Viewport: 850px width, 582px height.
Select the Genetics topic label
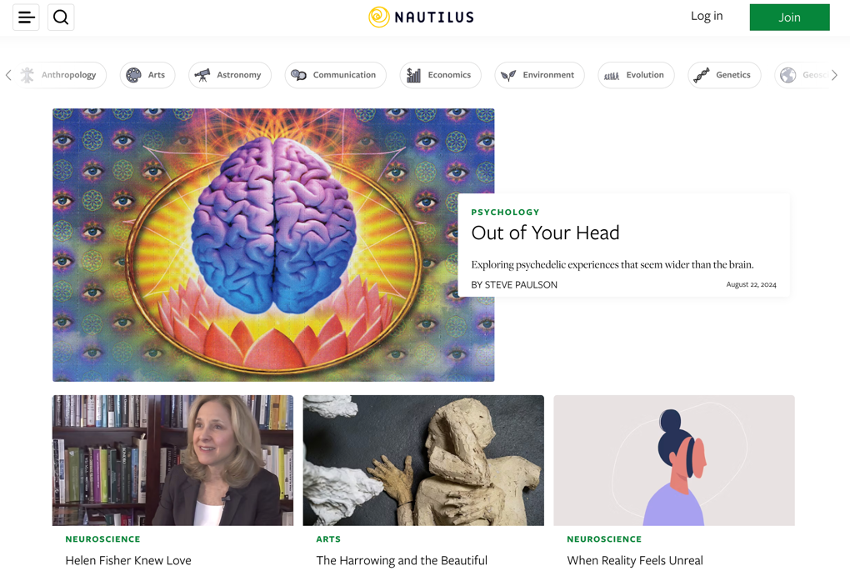[733, 75]
